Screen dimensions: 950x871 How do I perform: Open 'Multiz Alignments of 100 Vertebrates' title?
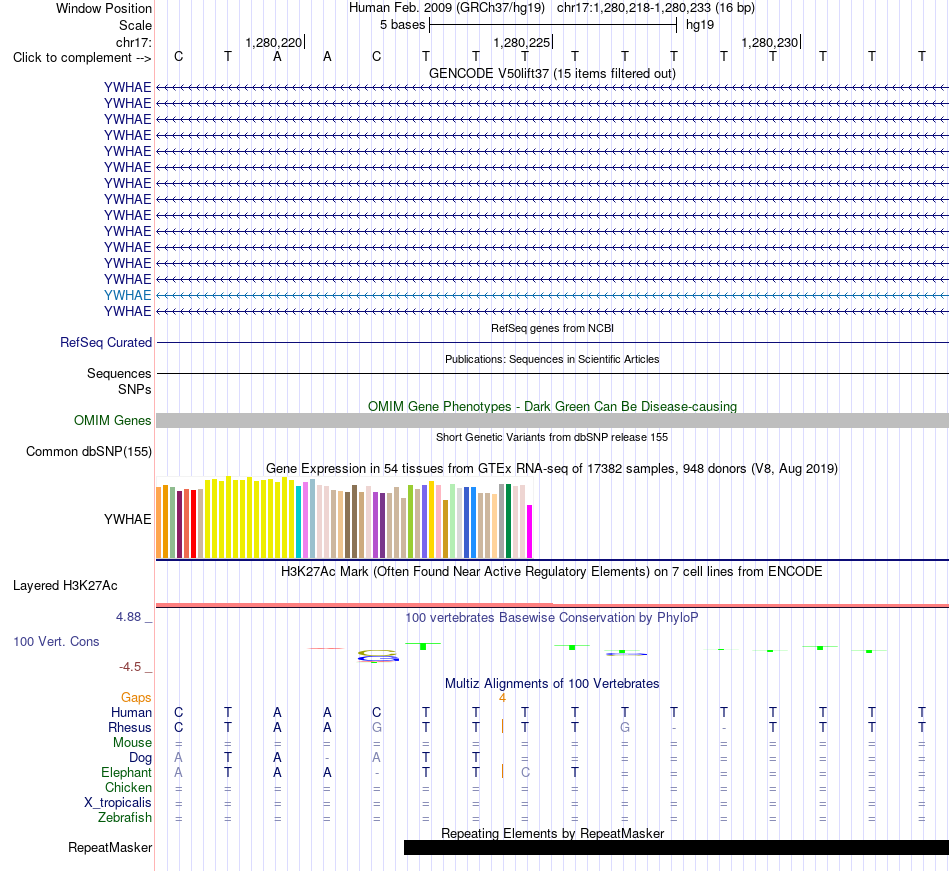tap(552, 683)
